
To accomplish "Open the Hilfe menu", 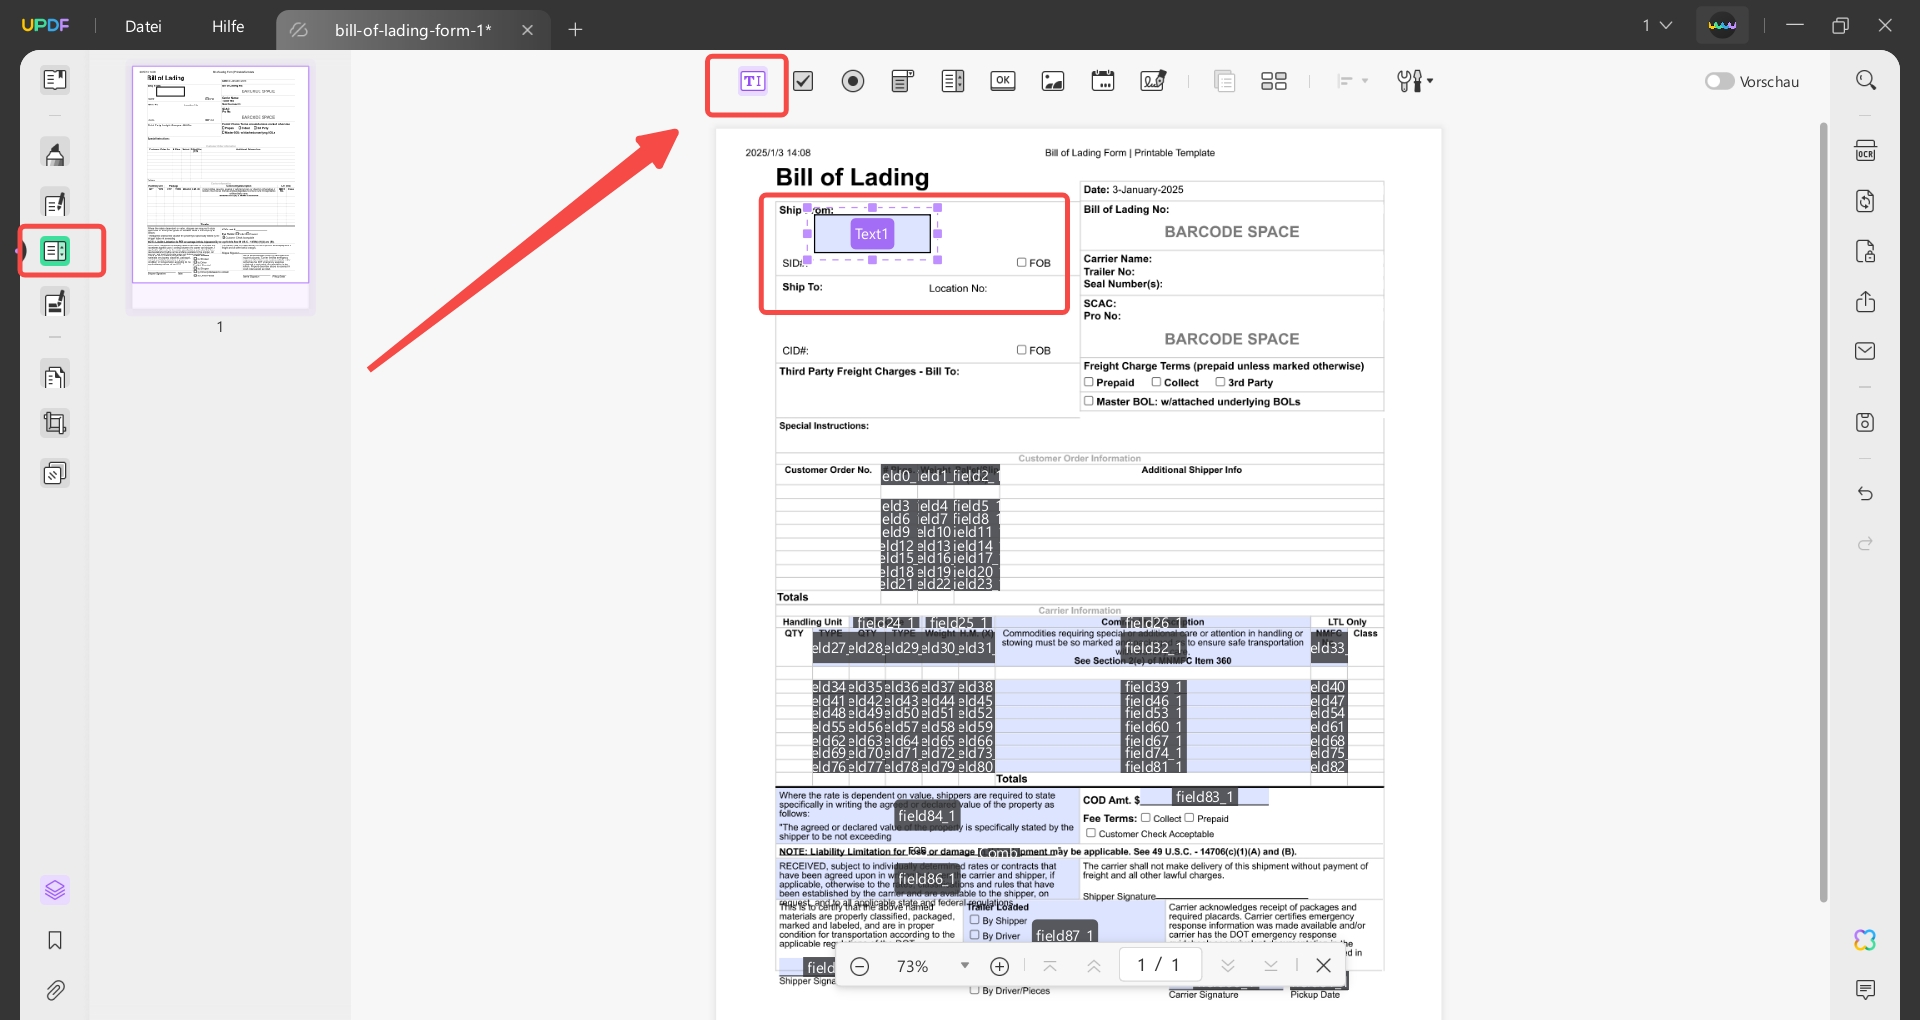I will pyautogui.click(x=228, y=26).
